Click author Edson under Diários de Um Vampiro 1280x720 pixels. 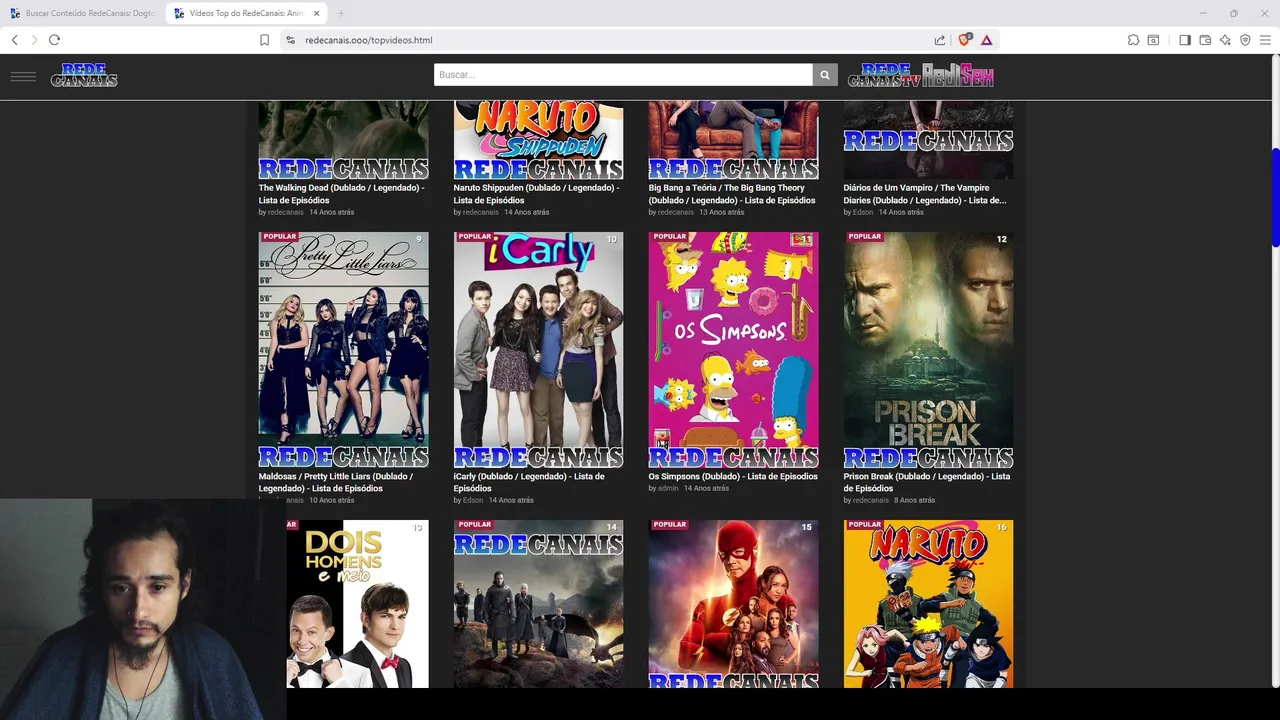[x=863, y=212]
